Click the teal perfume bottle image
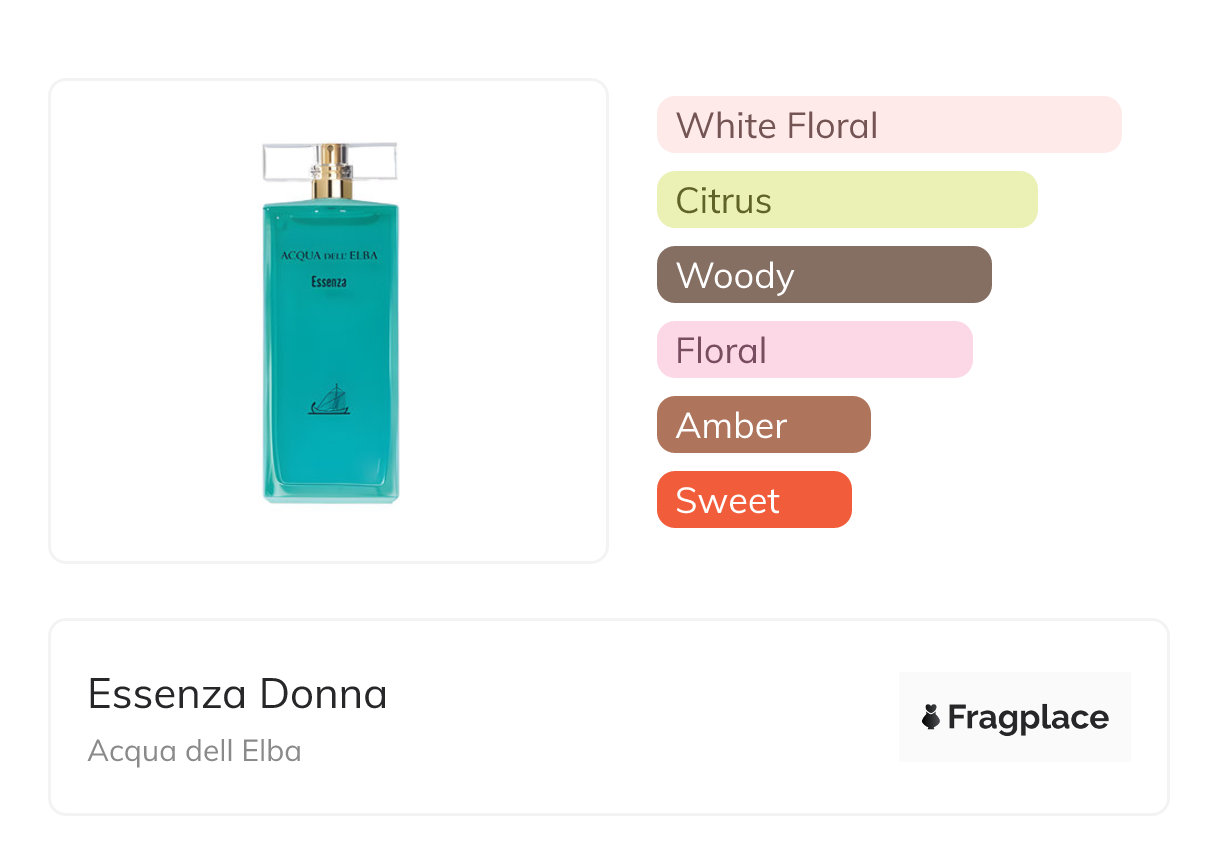This screenshot has height=864, width=1218. click(330, 340)
